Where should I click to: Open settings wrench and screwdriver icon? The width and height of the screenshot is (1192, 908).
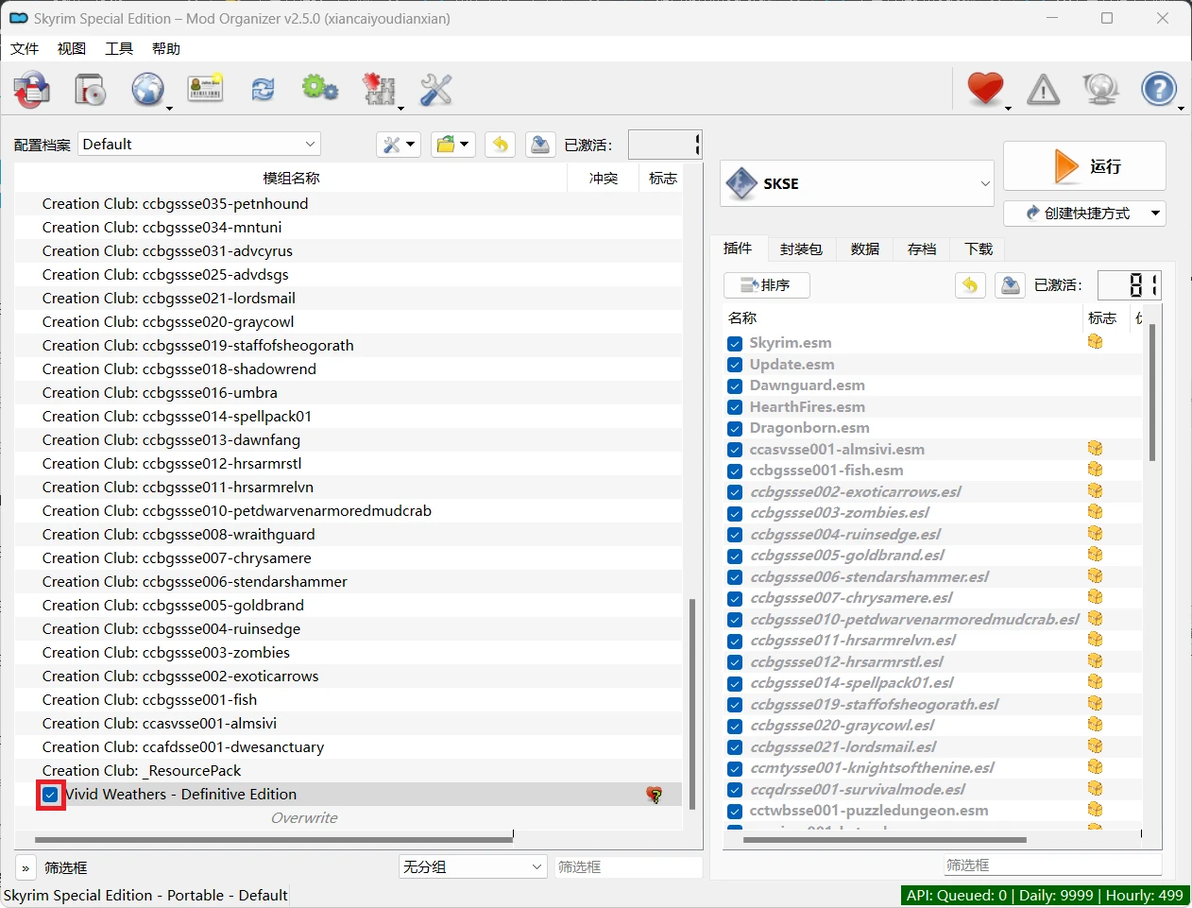(x=436, y=90)
